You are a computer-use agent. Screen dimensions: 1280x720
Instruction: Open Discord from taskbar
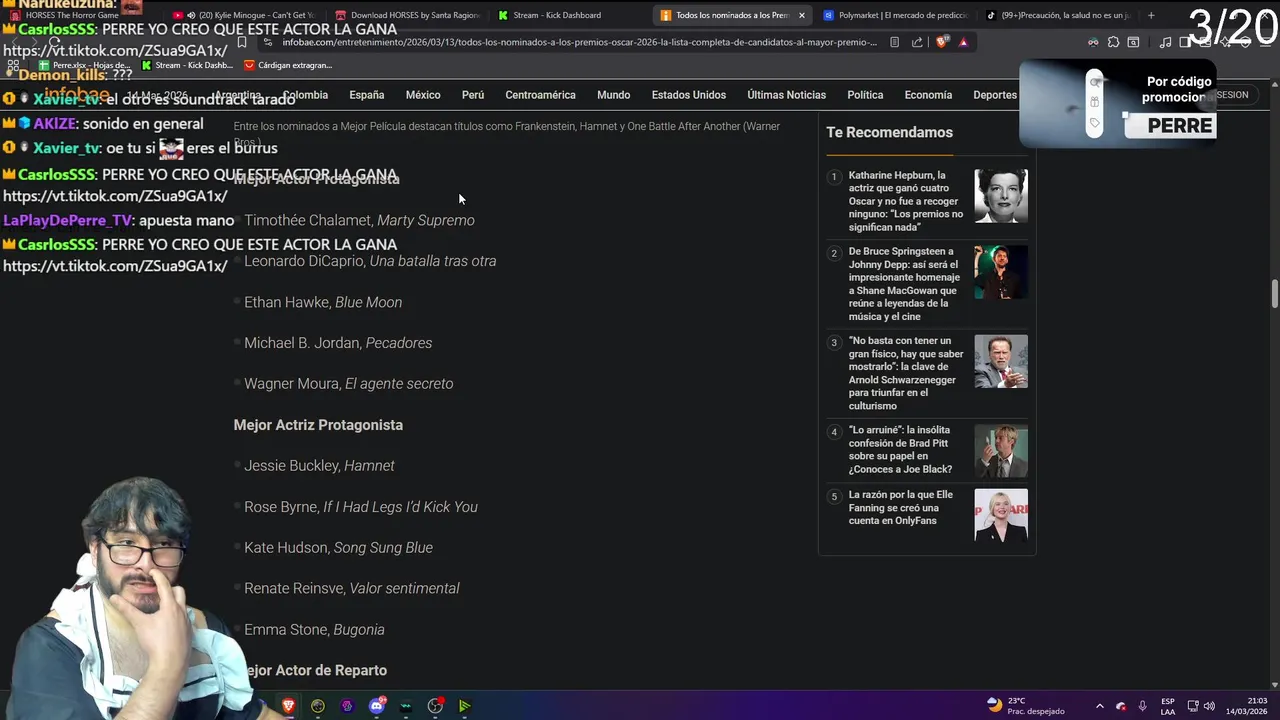pos(377,706)
